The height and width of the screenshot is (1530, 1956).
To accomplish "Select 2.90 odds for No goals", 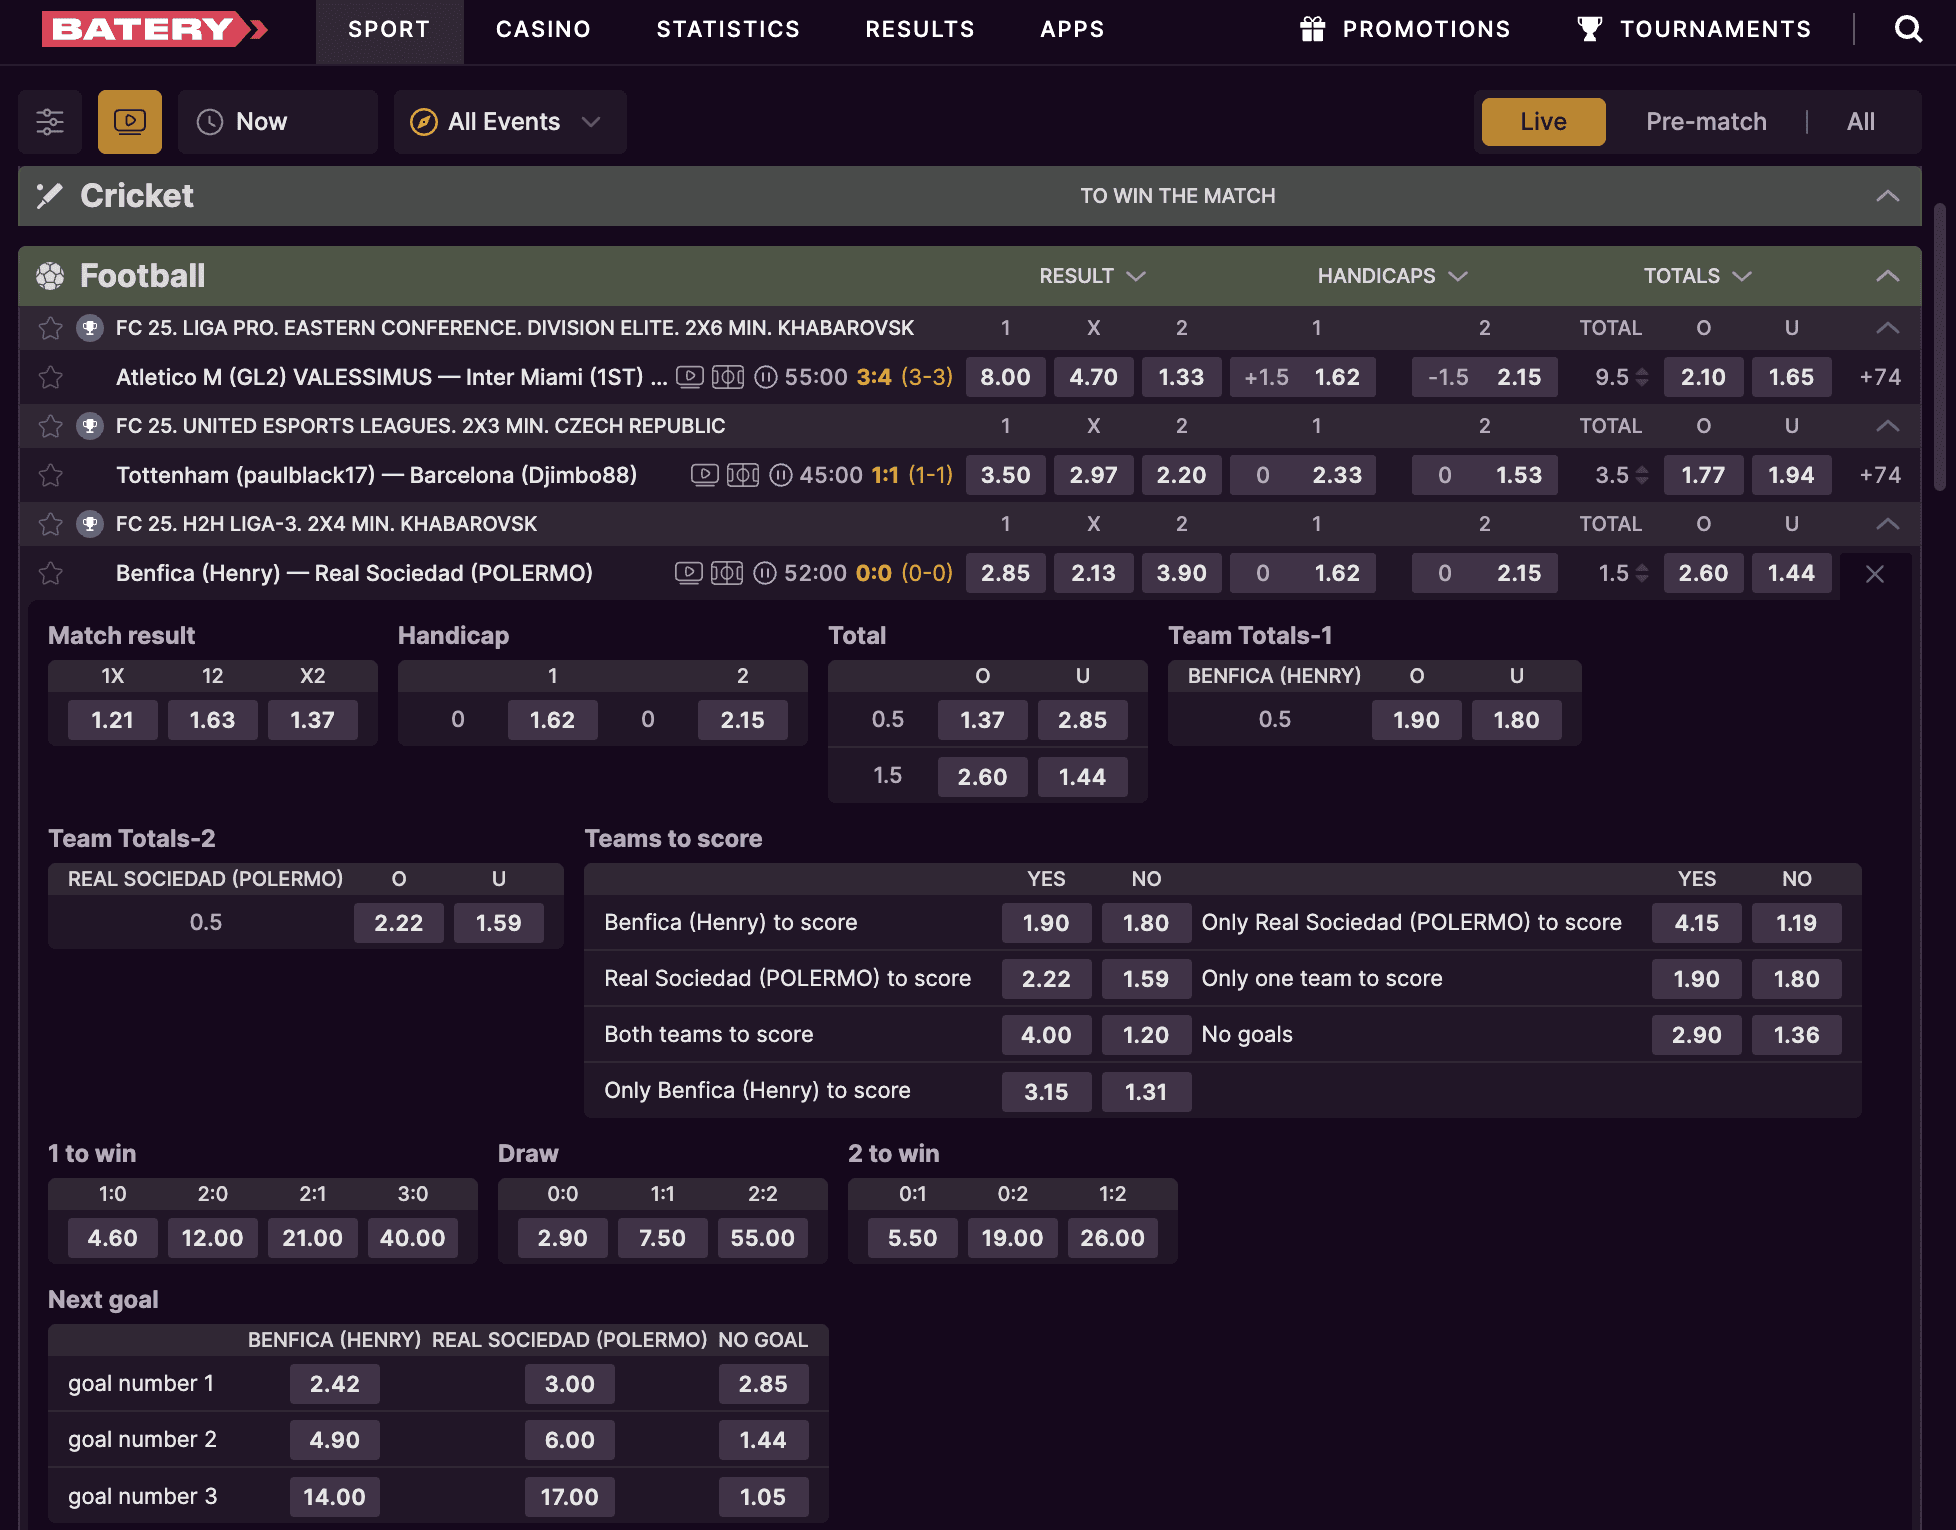I will coord(1696,1035).
